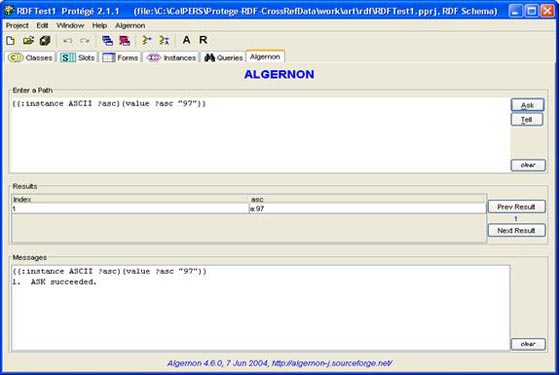560x375 pixels.
Task: Switch to the Forms tab
Action: [120, 58]
